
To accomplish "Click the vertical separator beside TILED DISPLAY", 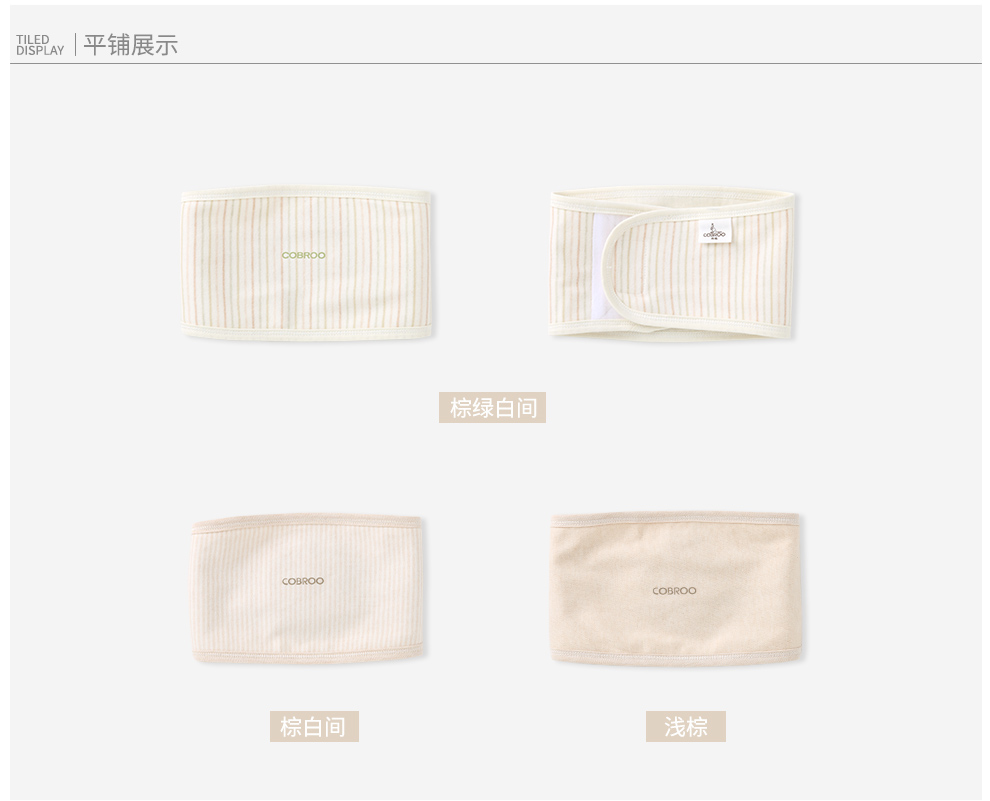I will coord(75,45).
